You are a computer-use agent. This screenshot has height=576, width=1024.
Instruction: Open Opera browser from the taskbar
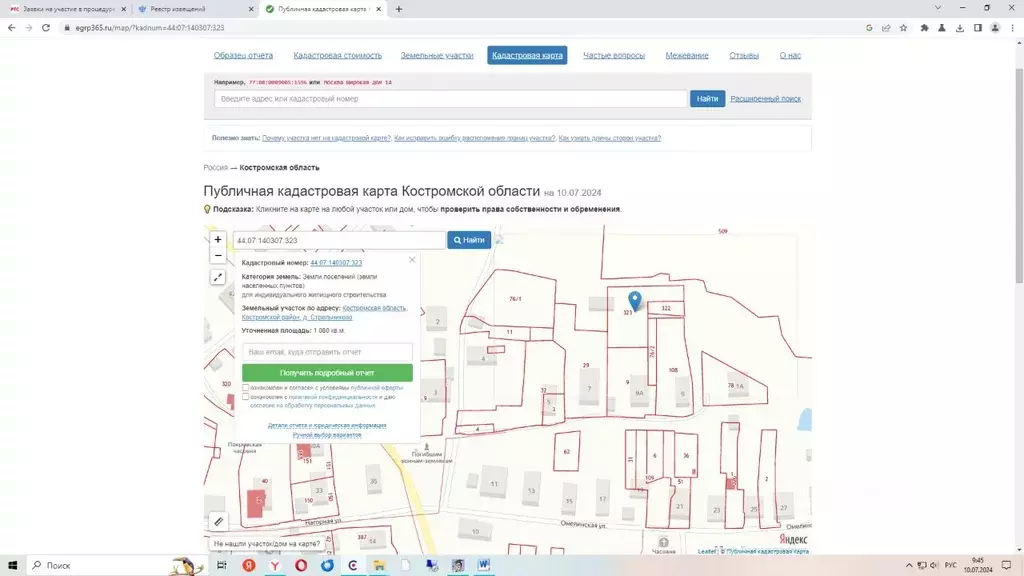(301, 565)
